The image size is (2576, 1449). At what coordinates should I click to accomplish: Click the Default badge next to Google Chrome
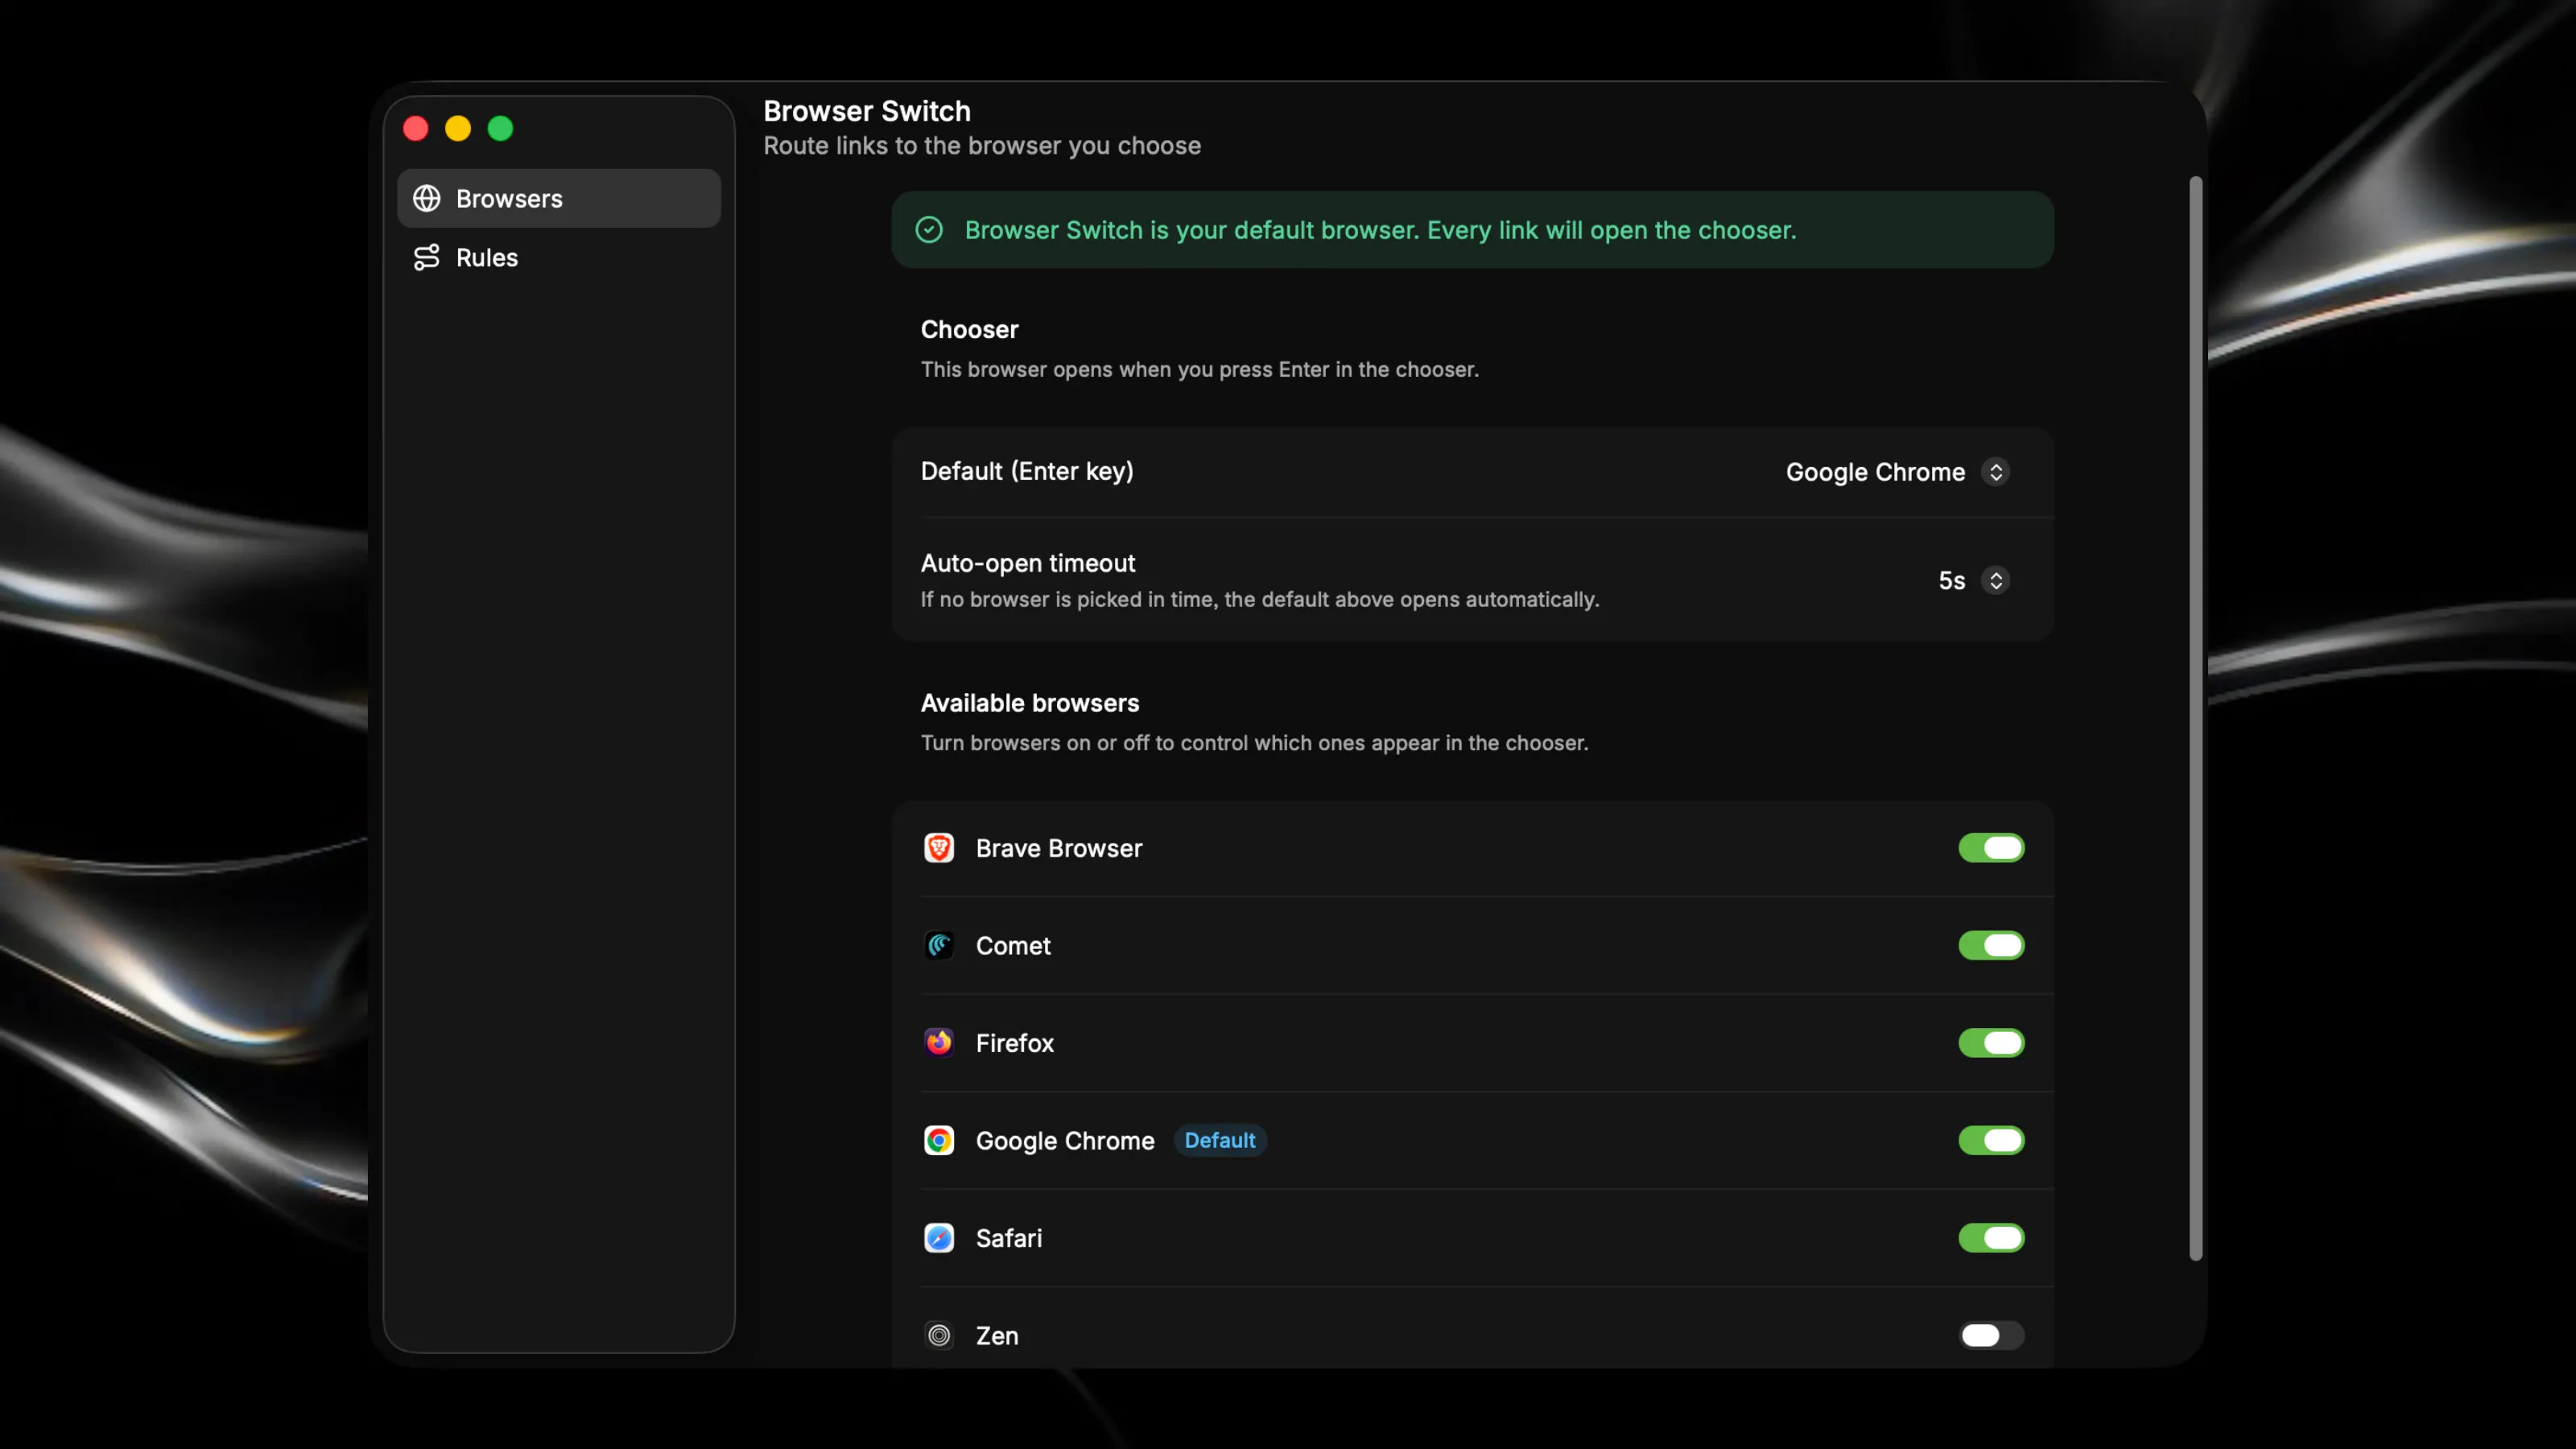[x=1219, y=1140]
